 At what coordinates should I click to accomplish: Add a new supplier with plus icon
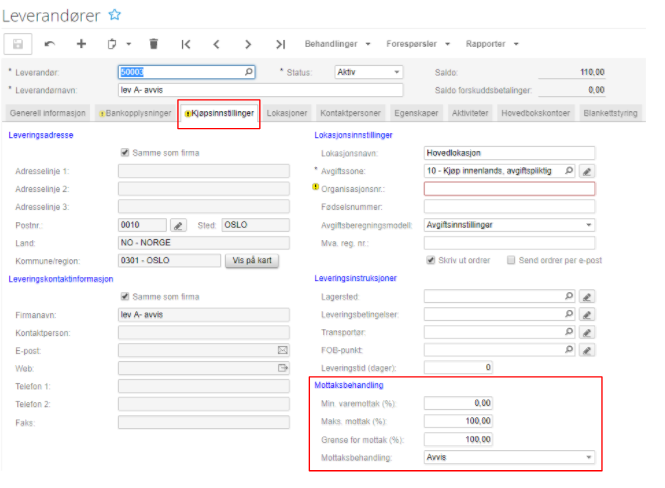[82, 44]
